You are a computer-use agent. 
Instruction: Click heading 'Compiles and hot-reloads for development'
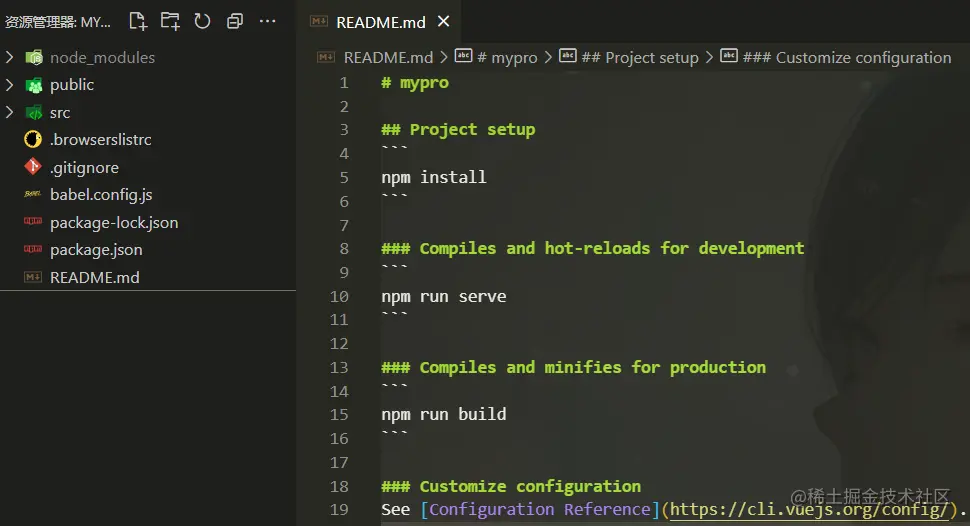[x=612, y=248]
